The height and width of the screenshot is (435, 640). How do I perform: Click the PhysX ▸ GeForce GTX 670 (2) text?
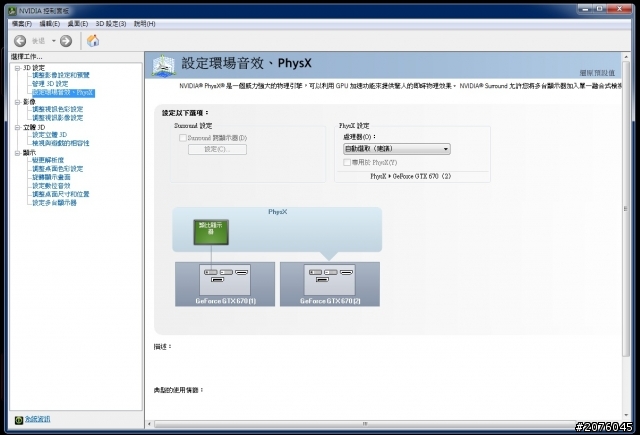(x=411, y=176)
